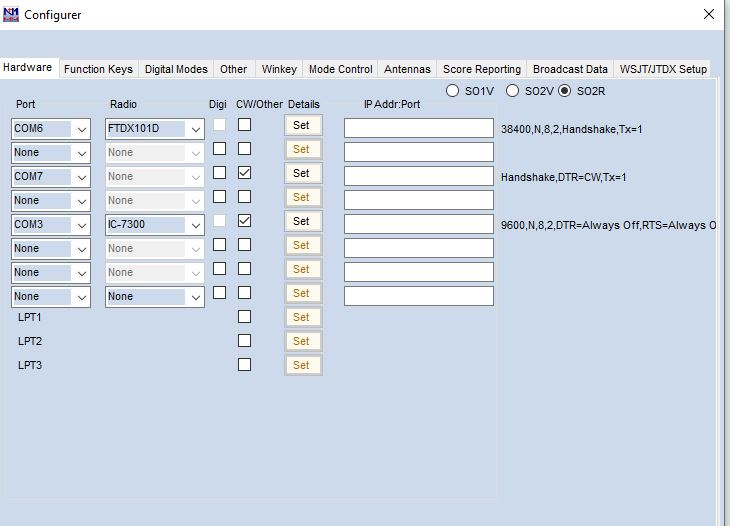Open the COM6 port dropdown
Viewport: 730px width, 526px height.
pyautogui.click(x=81, y=129)
